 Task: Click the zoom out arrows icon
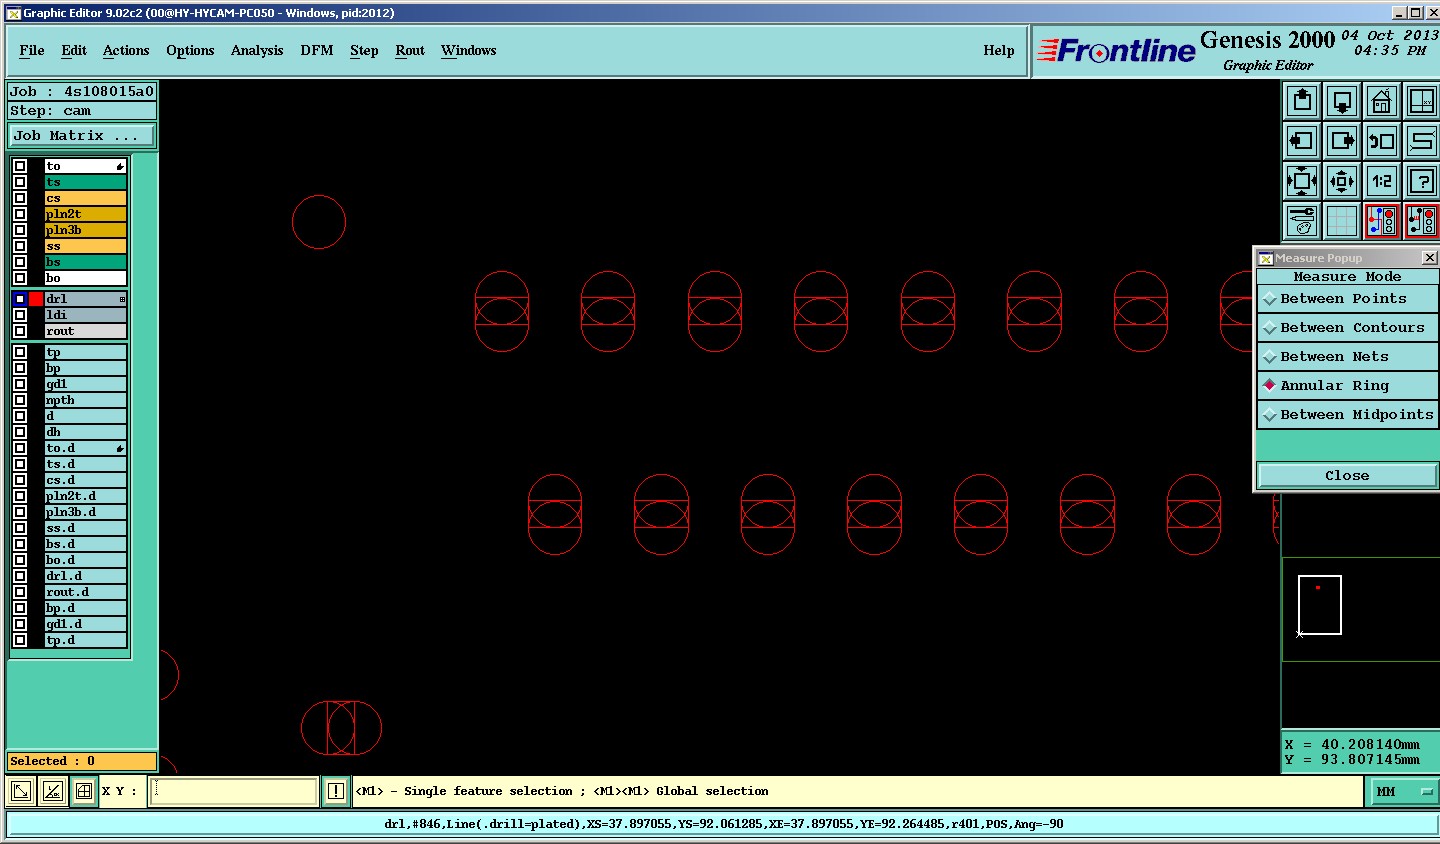[1342, 181]
